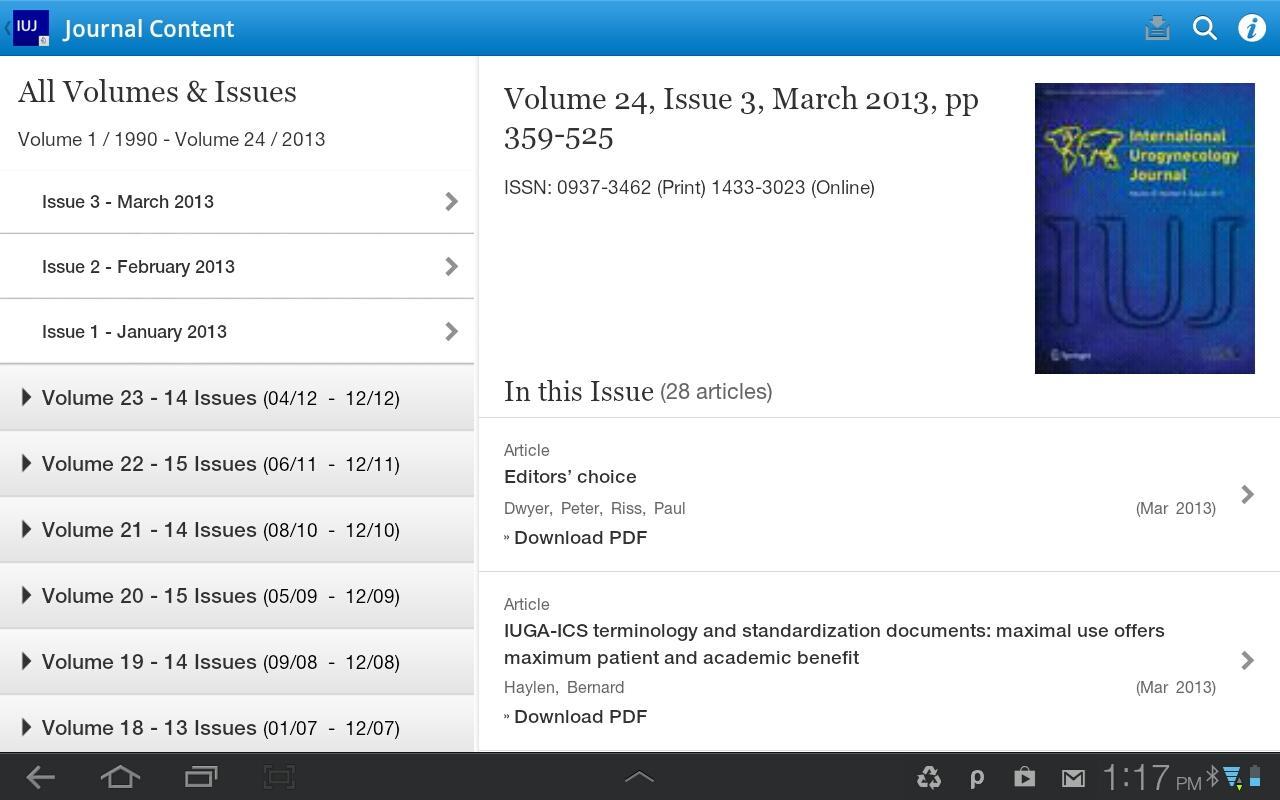Tap the International Urogynecology Journal cover thumbnail
This screenshot has width=1280, height=800.
click(x=1145, y=228)
